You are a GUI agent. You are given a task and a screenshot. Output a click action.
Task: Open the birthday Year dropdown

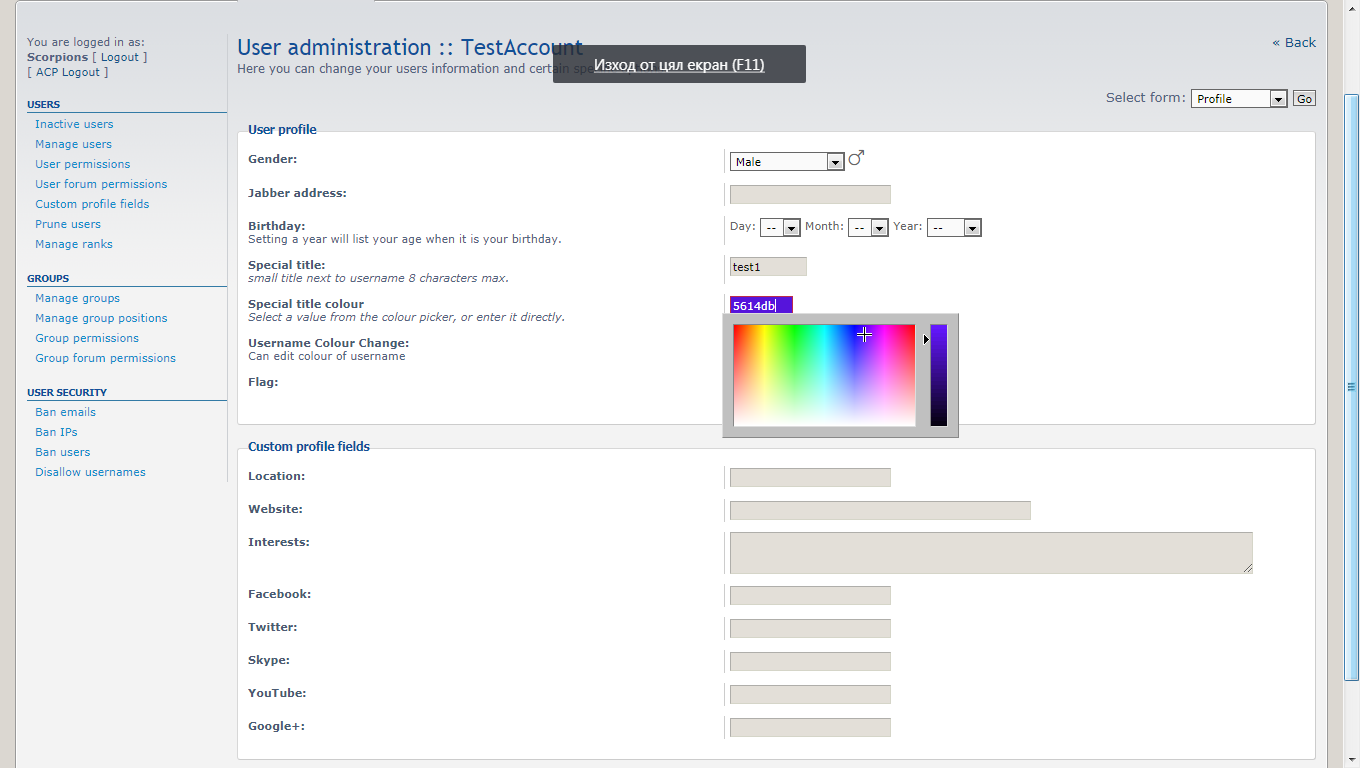point(954,228)
